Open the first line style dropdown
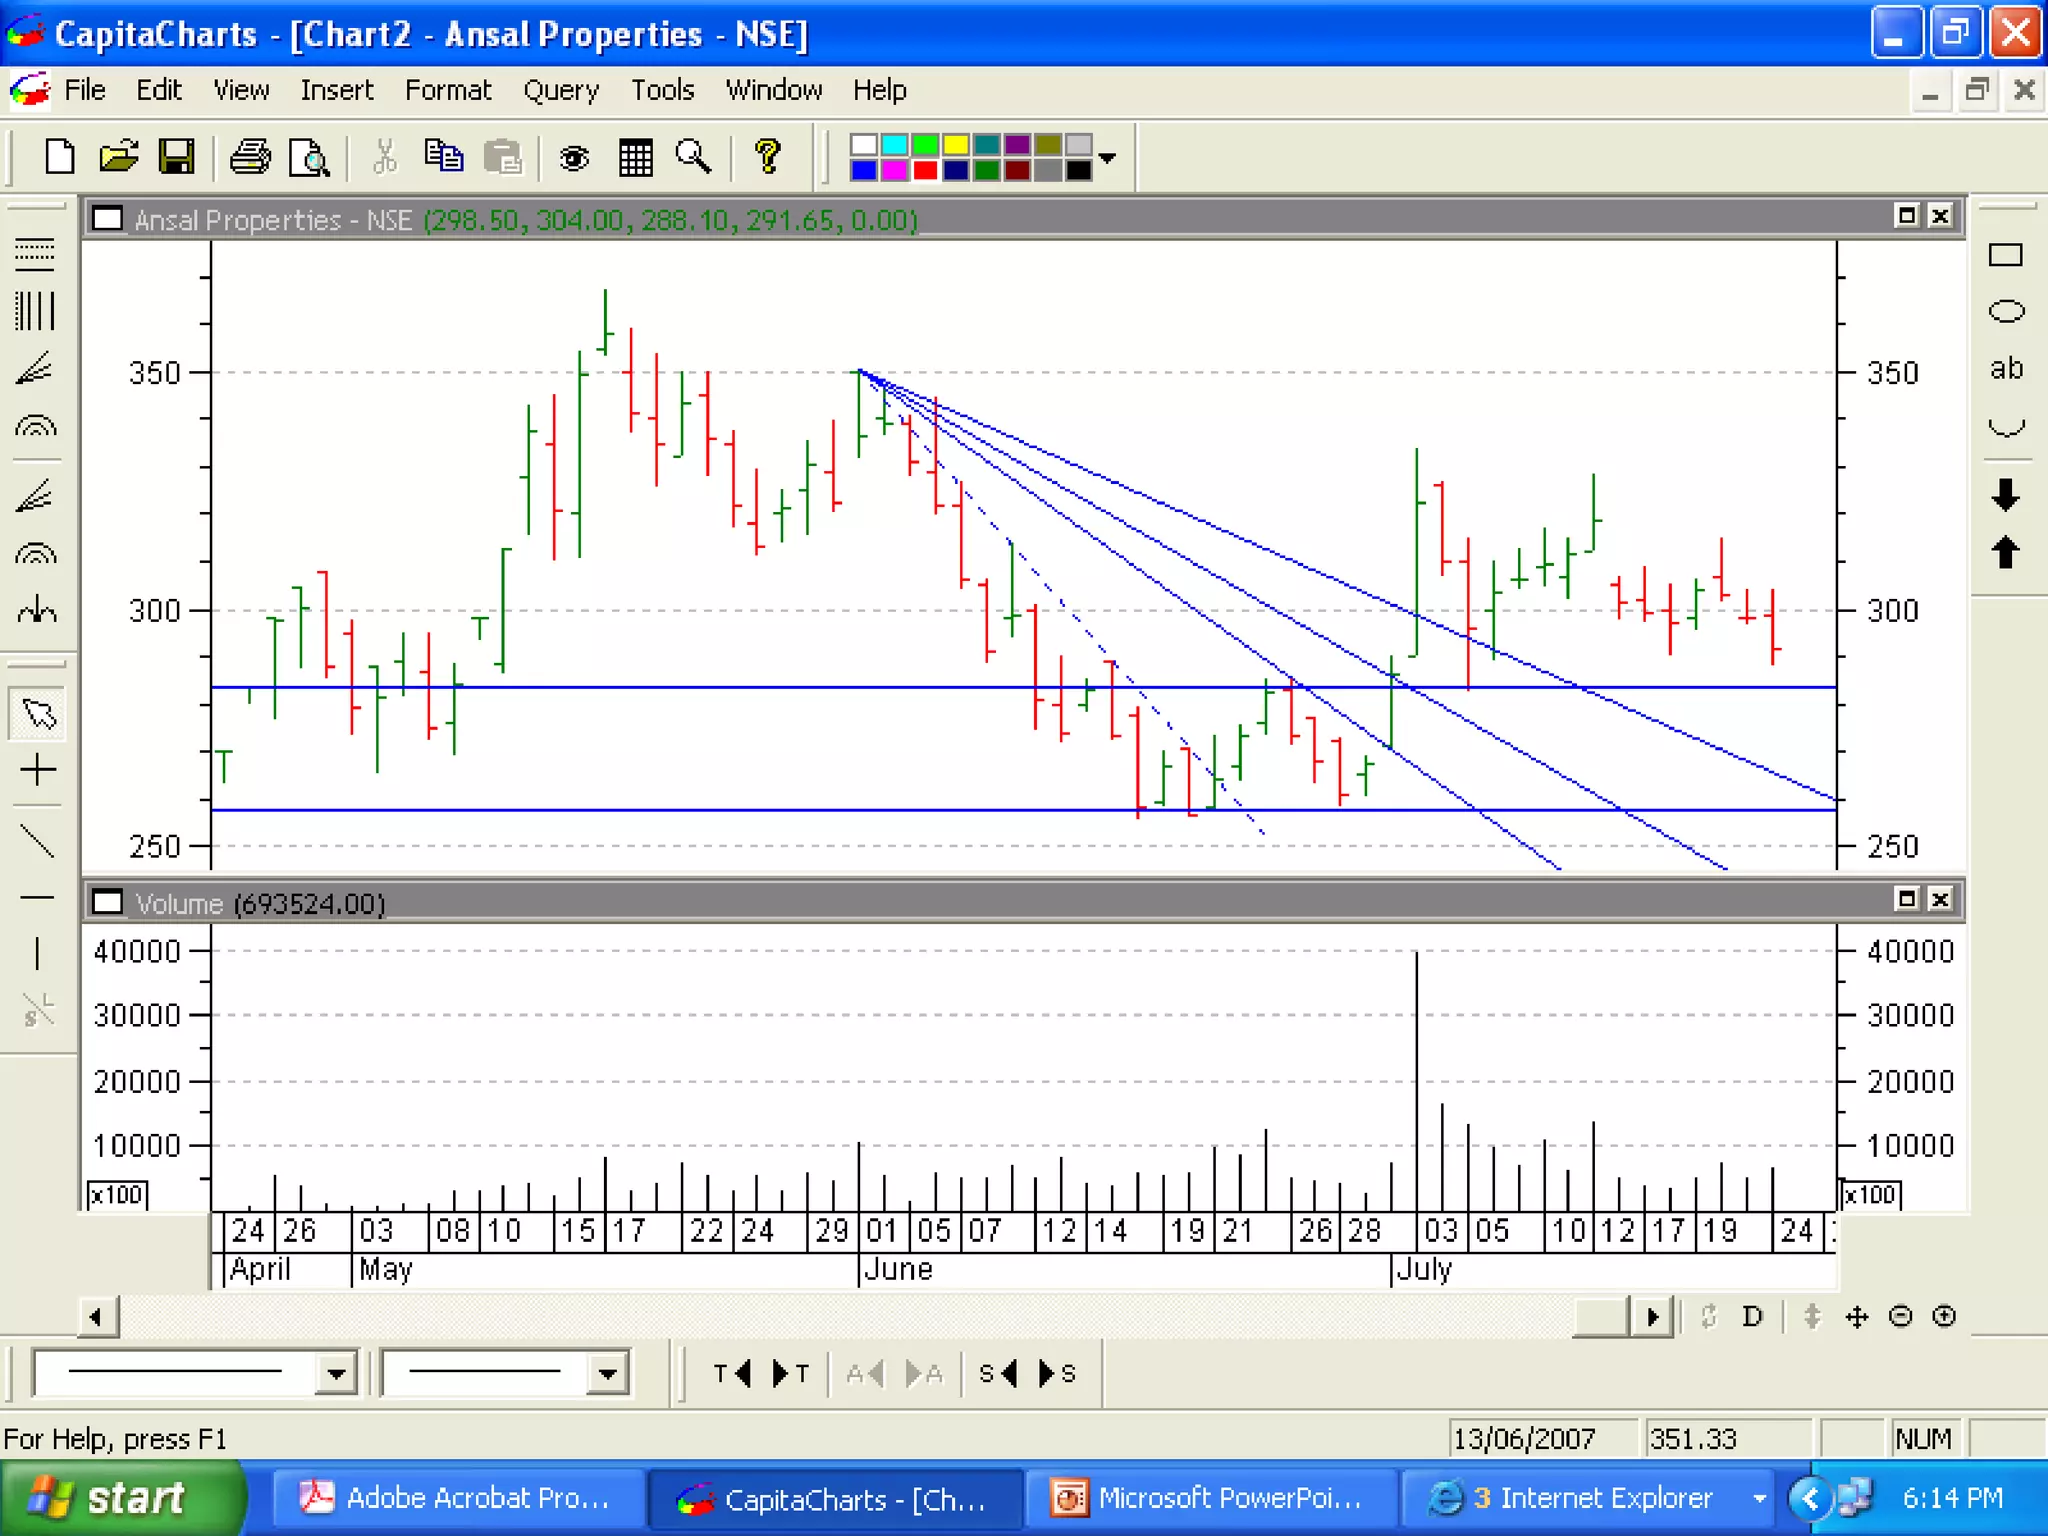Viewport: 2048px width, 1536px height. click(x=337, y=1373)
